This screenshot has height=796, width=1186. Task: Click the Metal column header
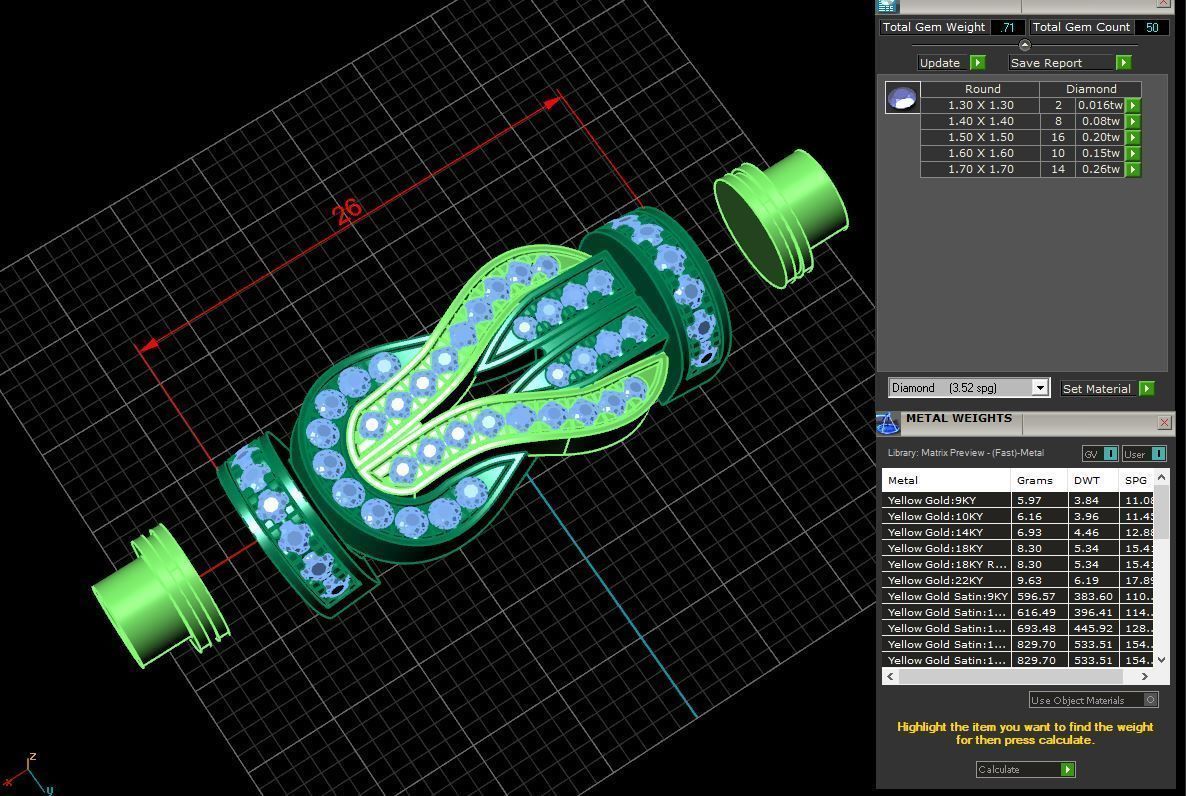coord(946,480)
